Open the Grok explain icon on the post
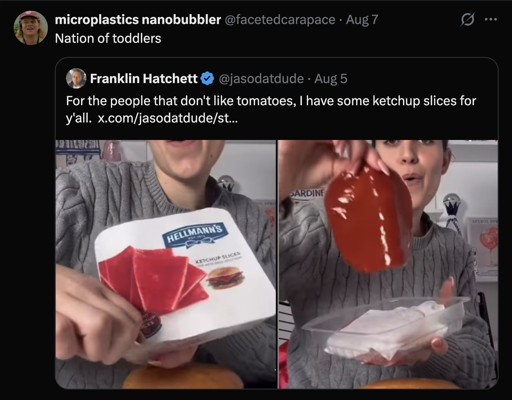This screenshot has width=512, height=400. pyautogui.click(x=467, y=20)
